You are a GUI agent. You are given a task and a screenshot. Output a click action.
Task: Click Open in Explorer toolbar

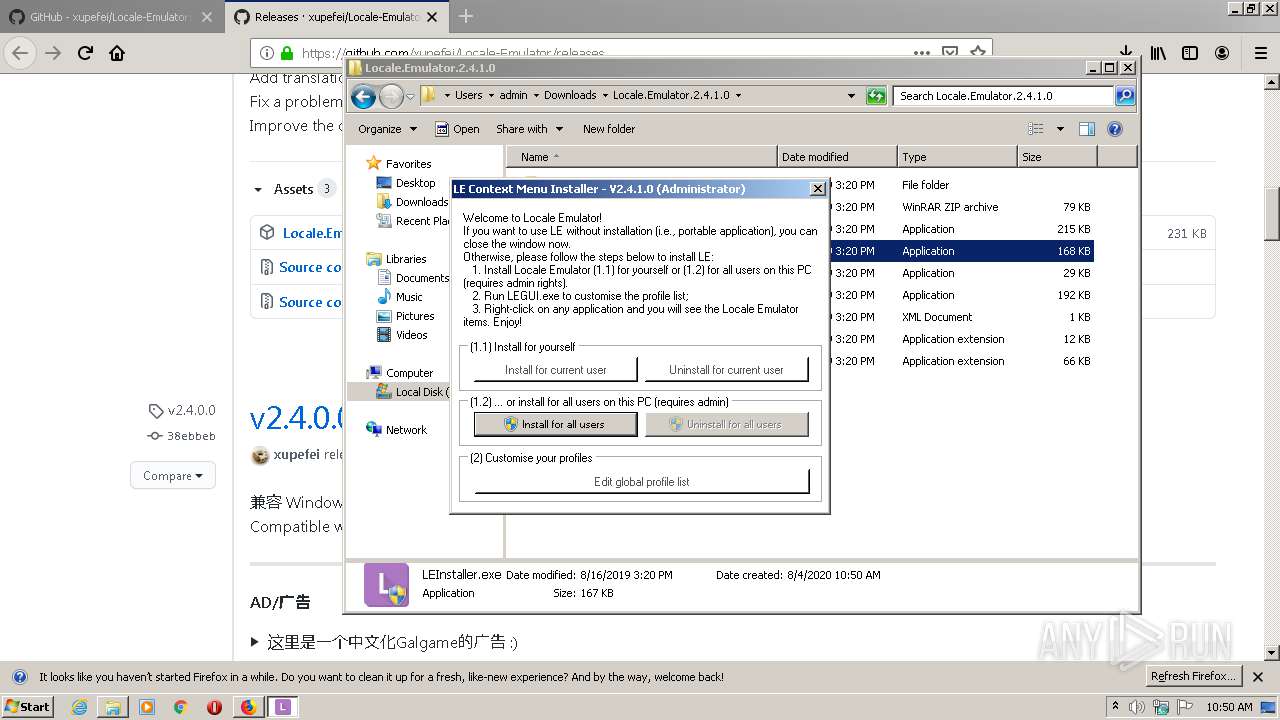[x=457, y=129]
